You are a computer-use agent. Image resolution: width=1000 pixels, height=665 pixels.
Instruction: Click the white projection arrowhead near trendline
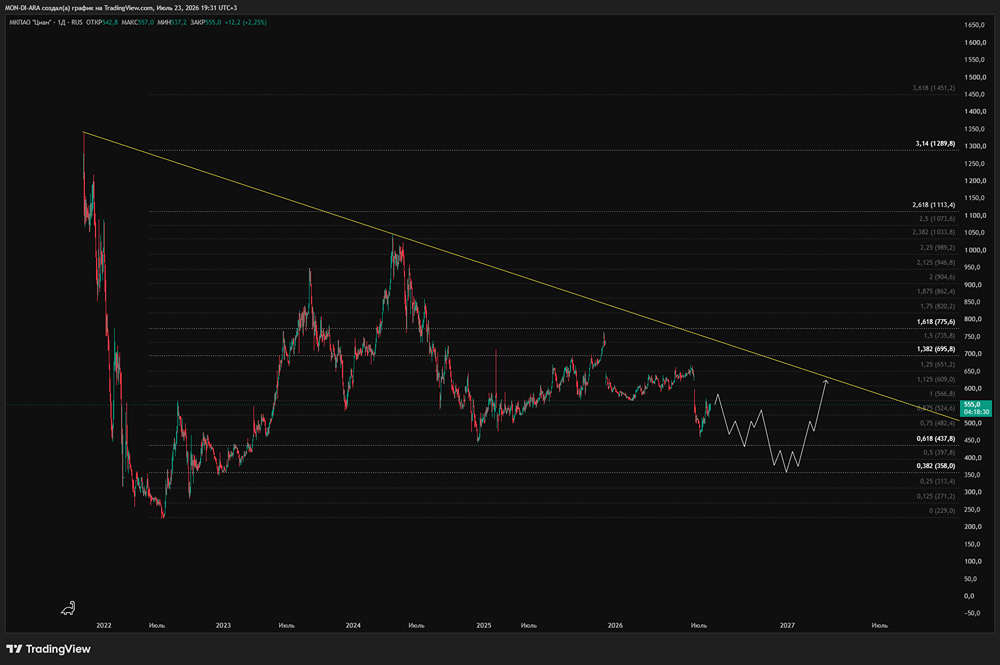(826, 382)
